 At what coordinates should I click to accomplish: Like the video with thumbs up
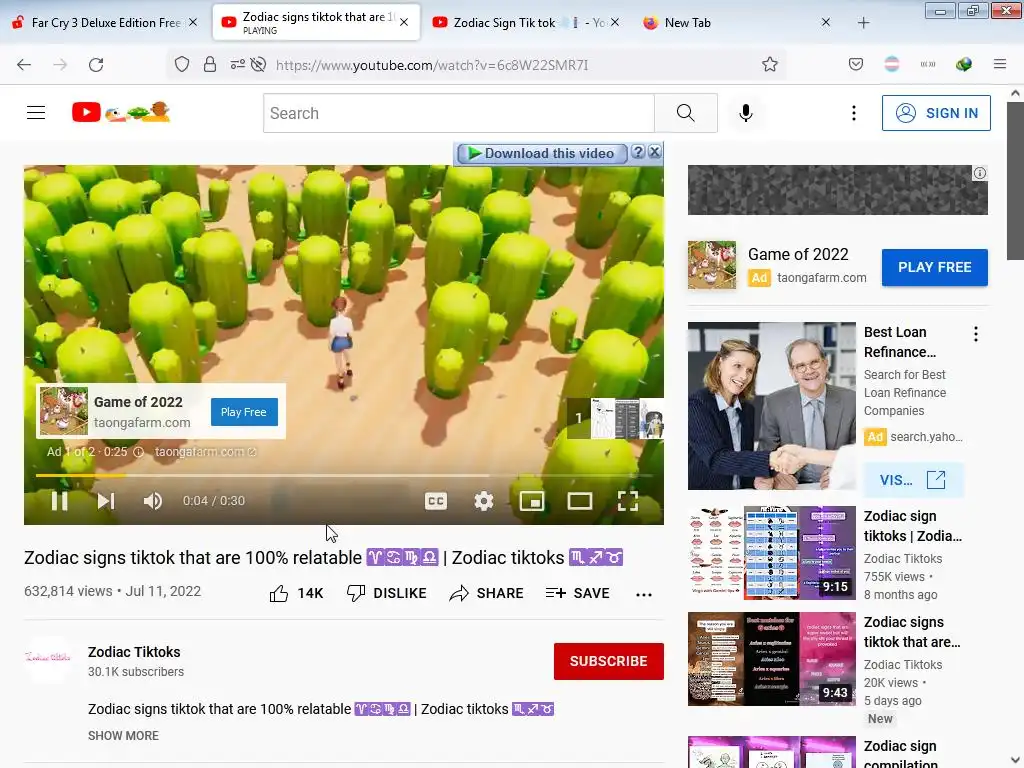click(x=296, y=593)
